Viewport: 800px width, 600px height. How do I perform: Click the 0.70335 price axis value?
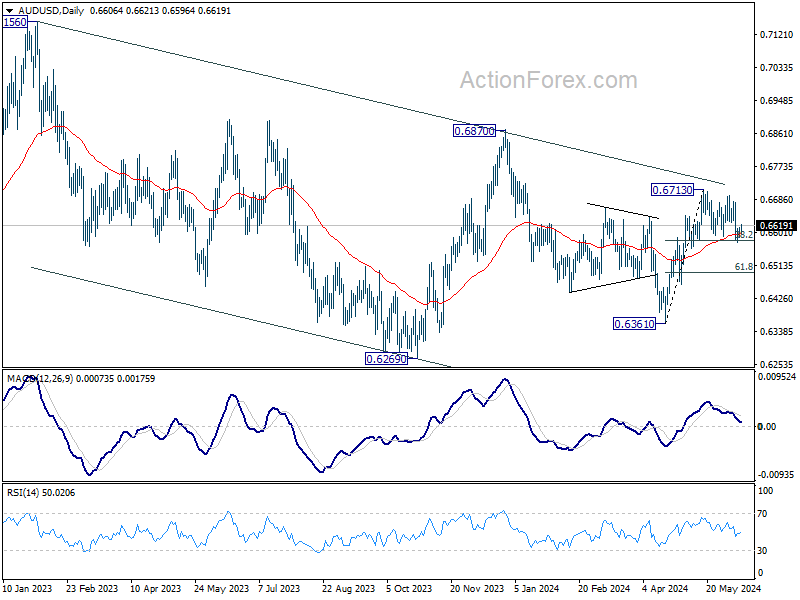coord(777,67)
